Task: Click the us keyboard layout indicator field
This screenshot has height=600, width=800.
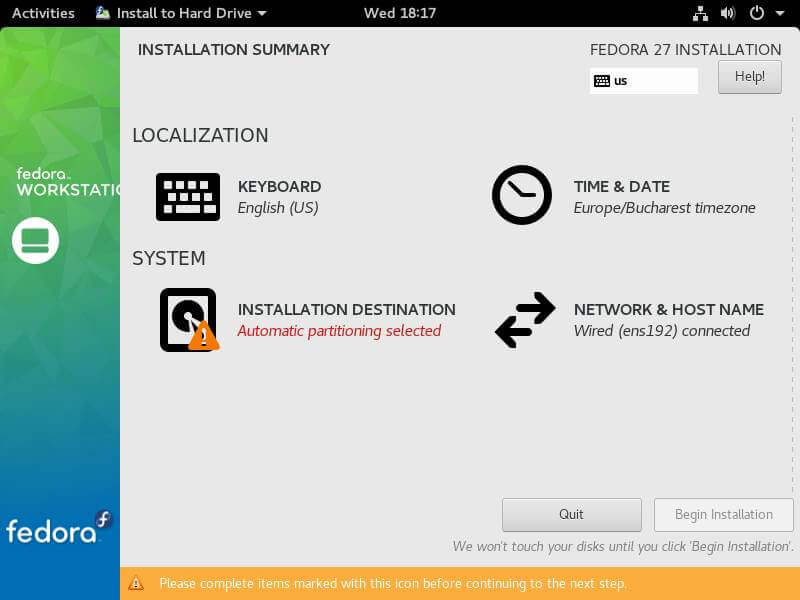Action: [643, 81]
